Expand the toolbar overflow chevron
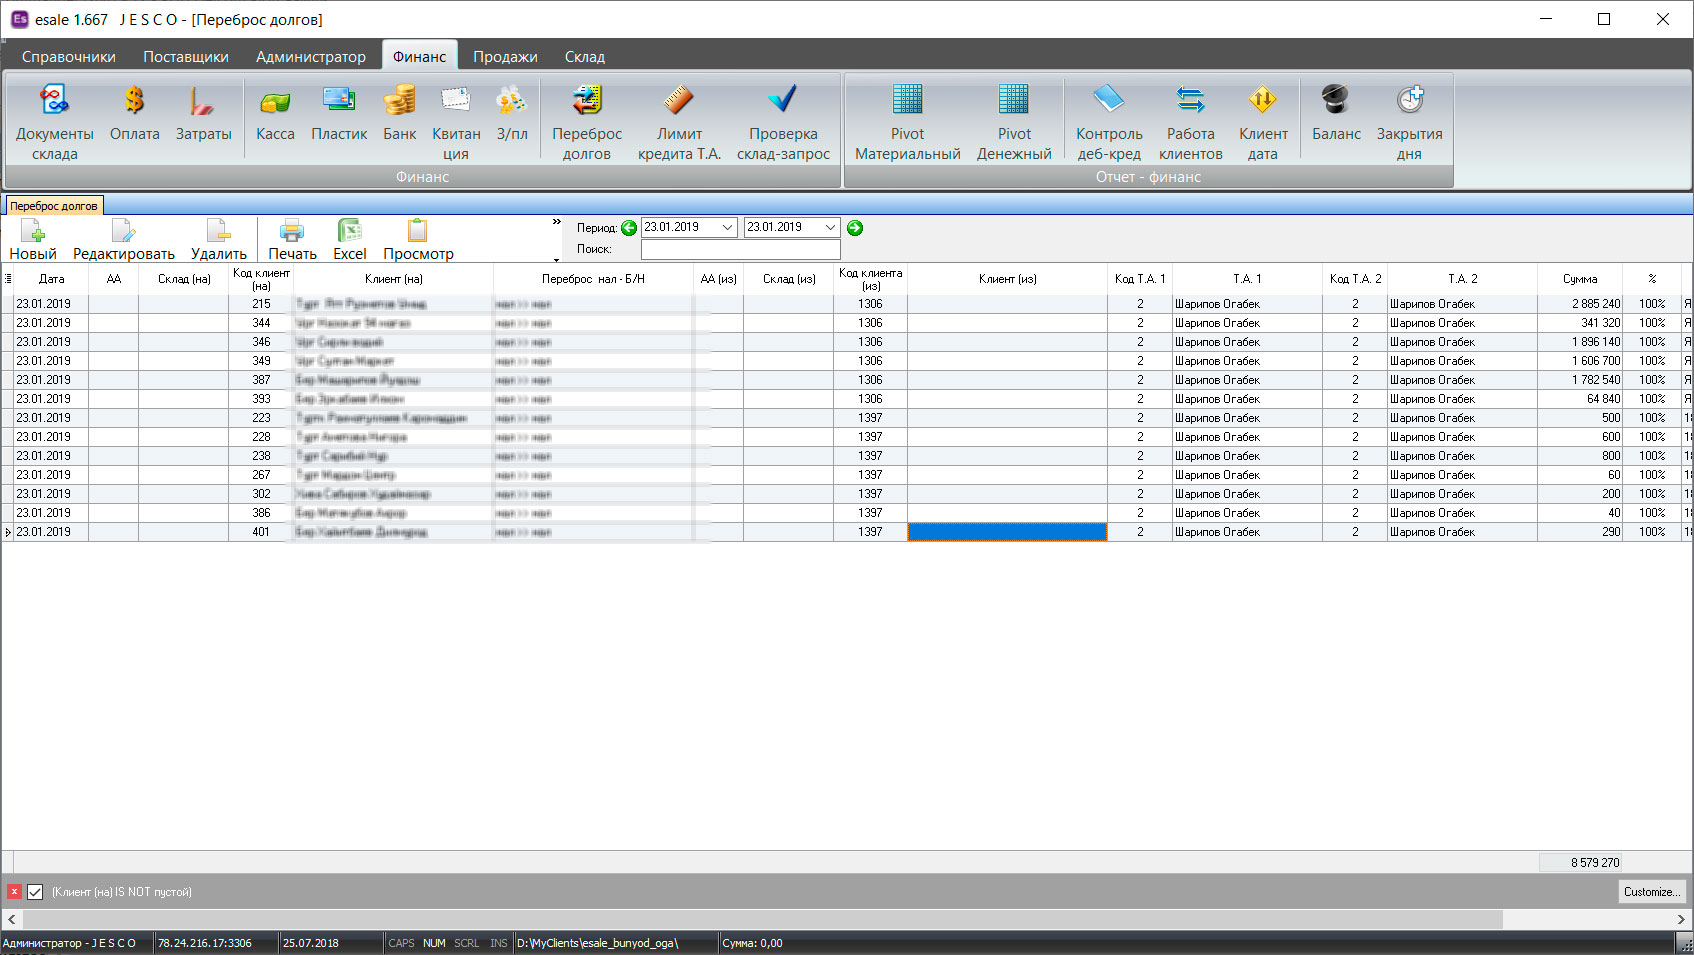The image size is (1694, 955). 557,221
